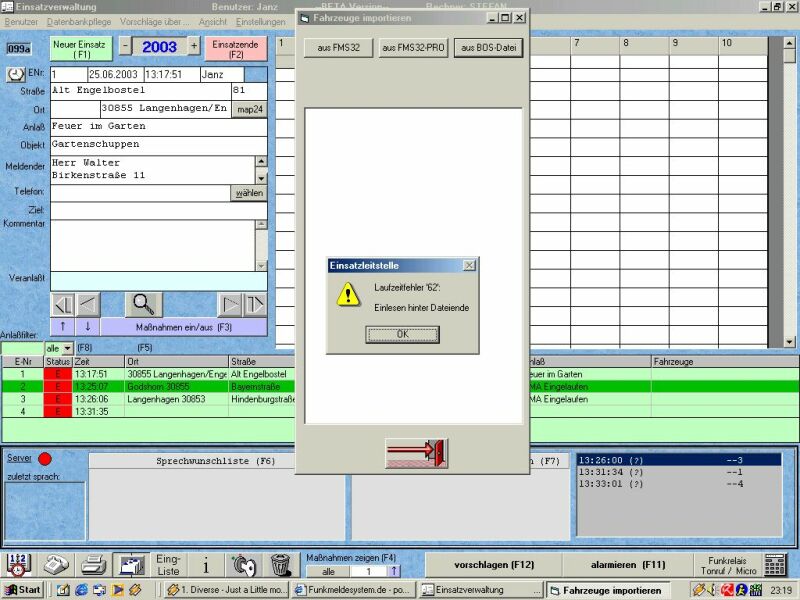The width and height of the screenshot is (800, 600).
Task: Decrease year with the minus button
Action: 125,47
